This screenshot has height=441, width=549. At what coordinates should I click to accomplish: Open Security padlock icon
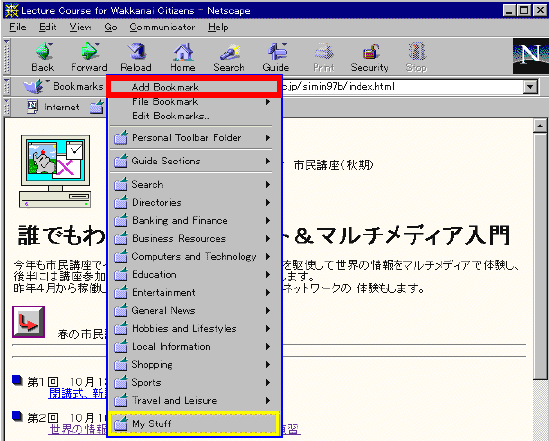(370, 57)
